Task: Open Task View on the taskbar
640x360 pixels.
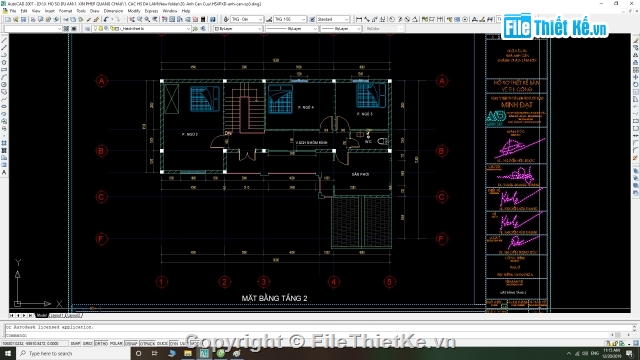Action: click(x=155, y=353)
